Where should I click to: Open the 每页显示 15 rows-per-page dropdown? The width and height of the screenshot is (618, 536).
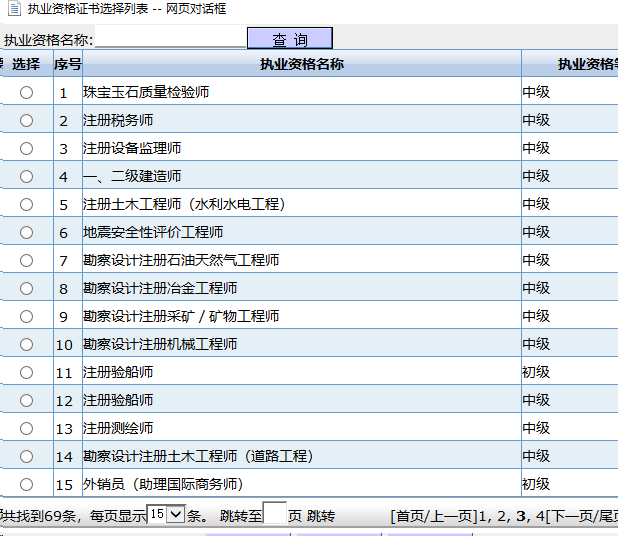click(x=166, y=514)
